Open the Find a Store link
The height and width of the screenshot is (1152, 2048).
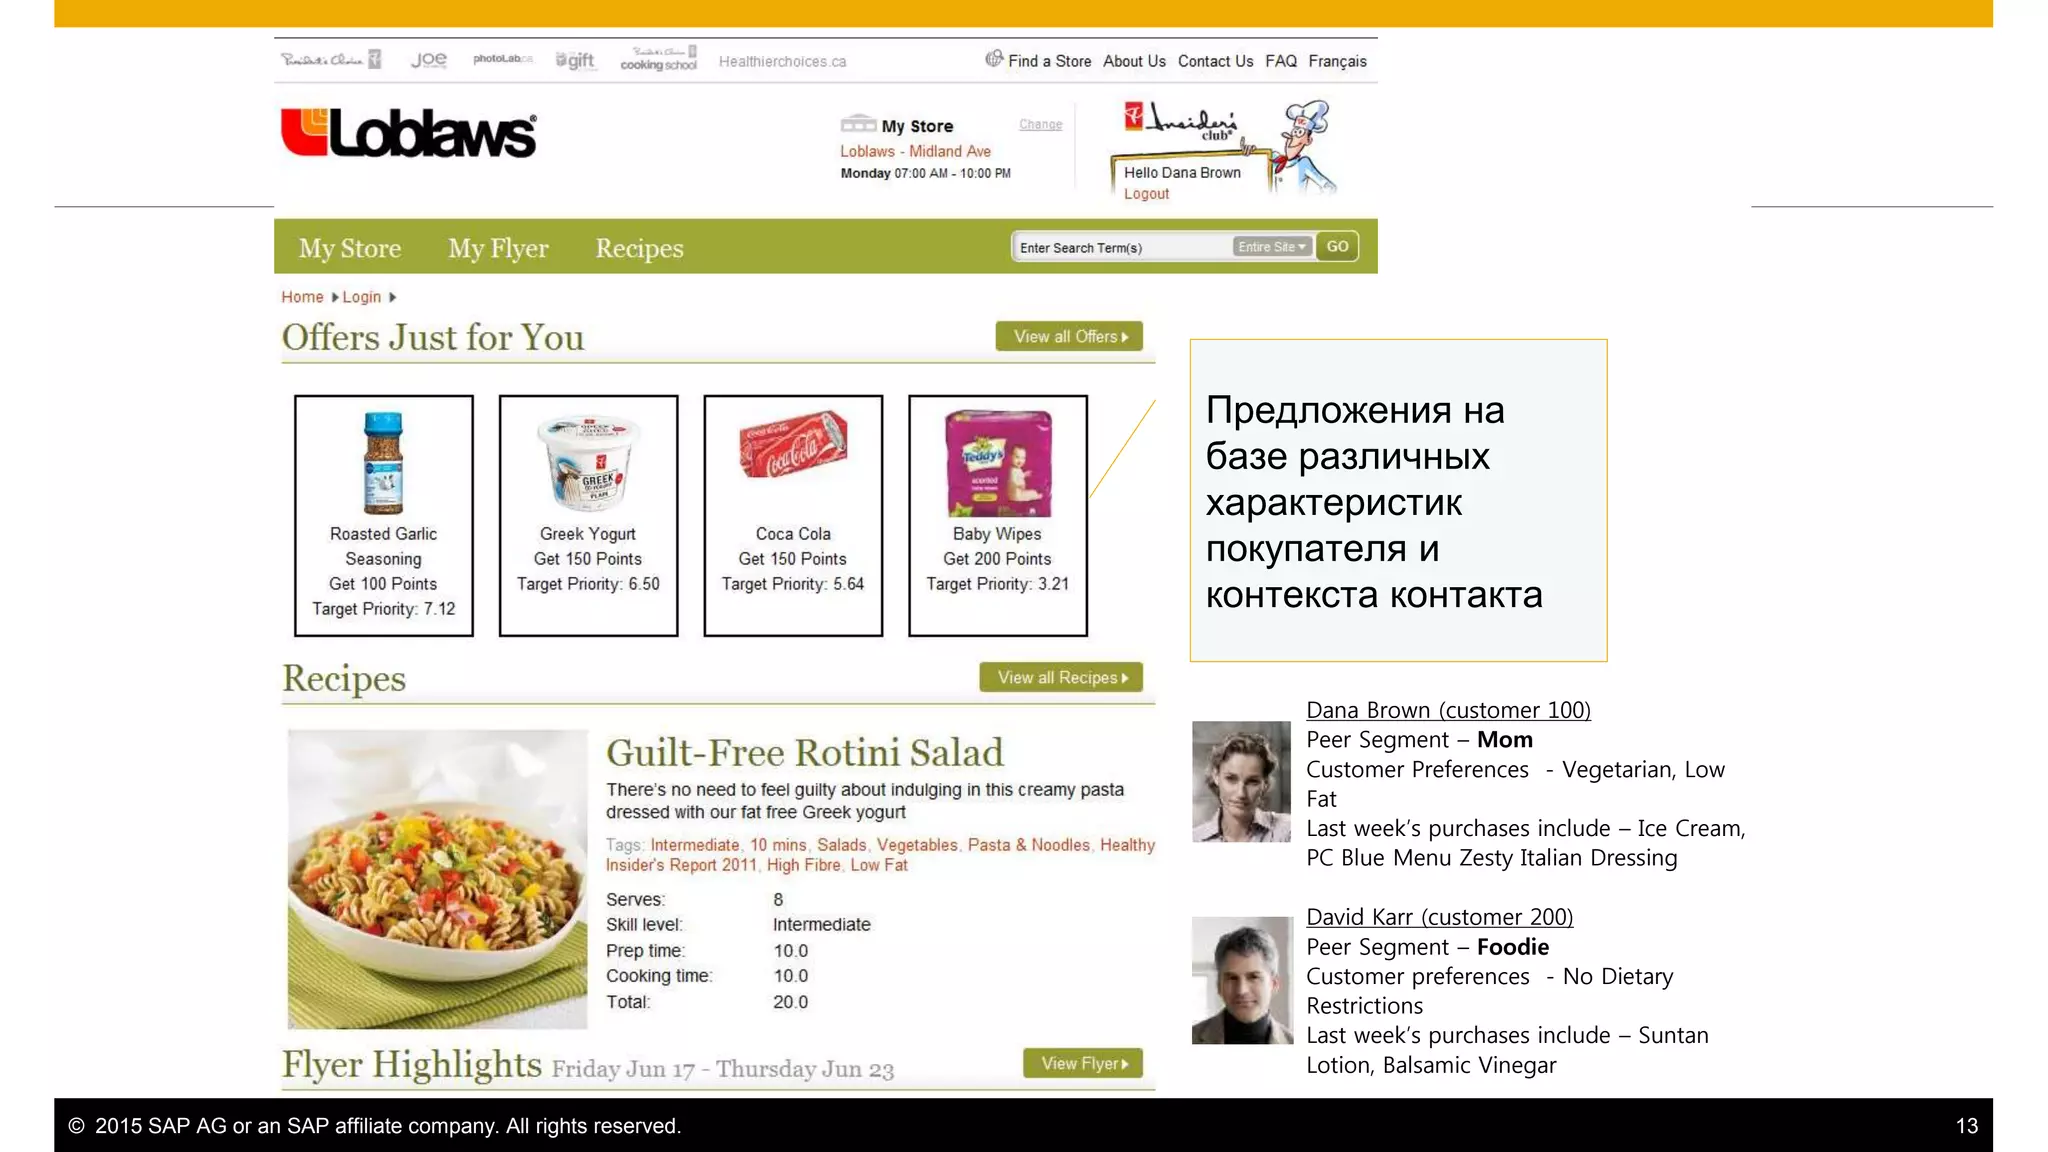(x=1049, y=61)
